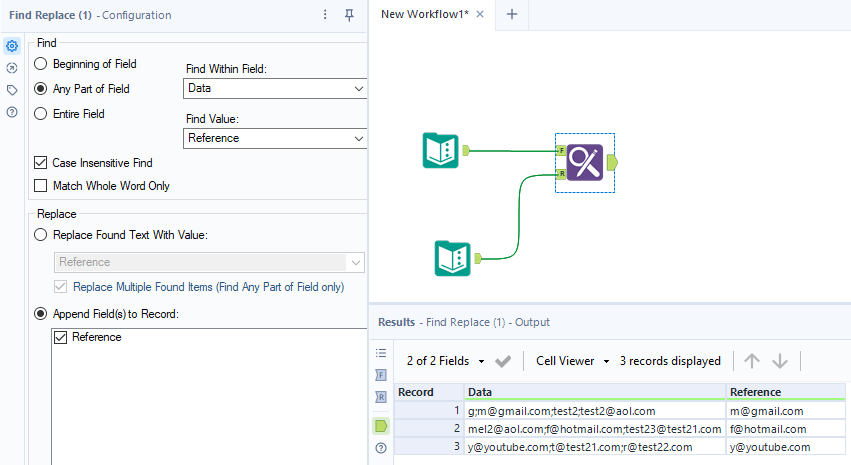Select record row 3

(x=429, y=447)
